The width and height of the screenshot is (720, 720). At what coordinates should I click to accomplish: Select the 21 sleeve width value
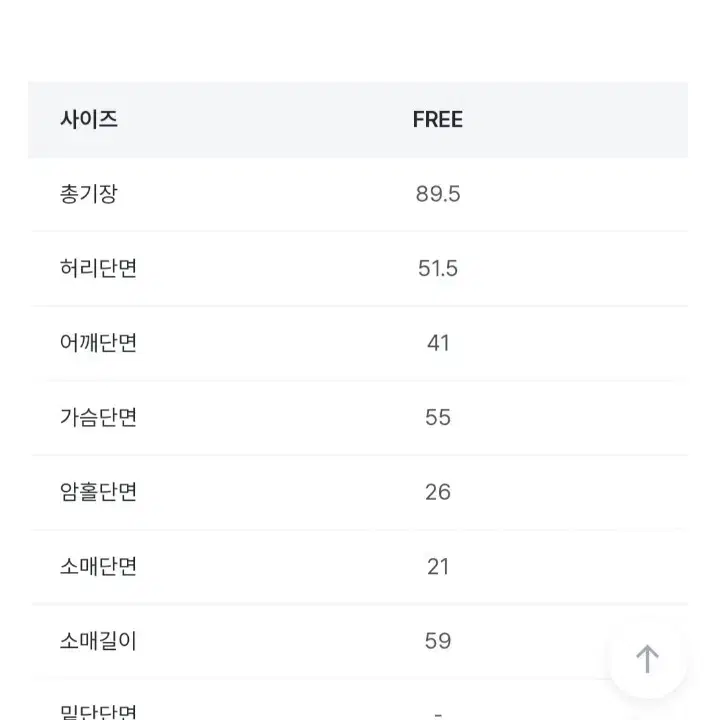(438, 567)
